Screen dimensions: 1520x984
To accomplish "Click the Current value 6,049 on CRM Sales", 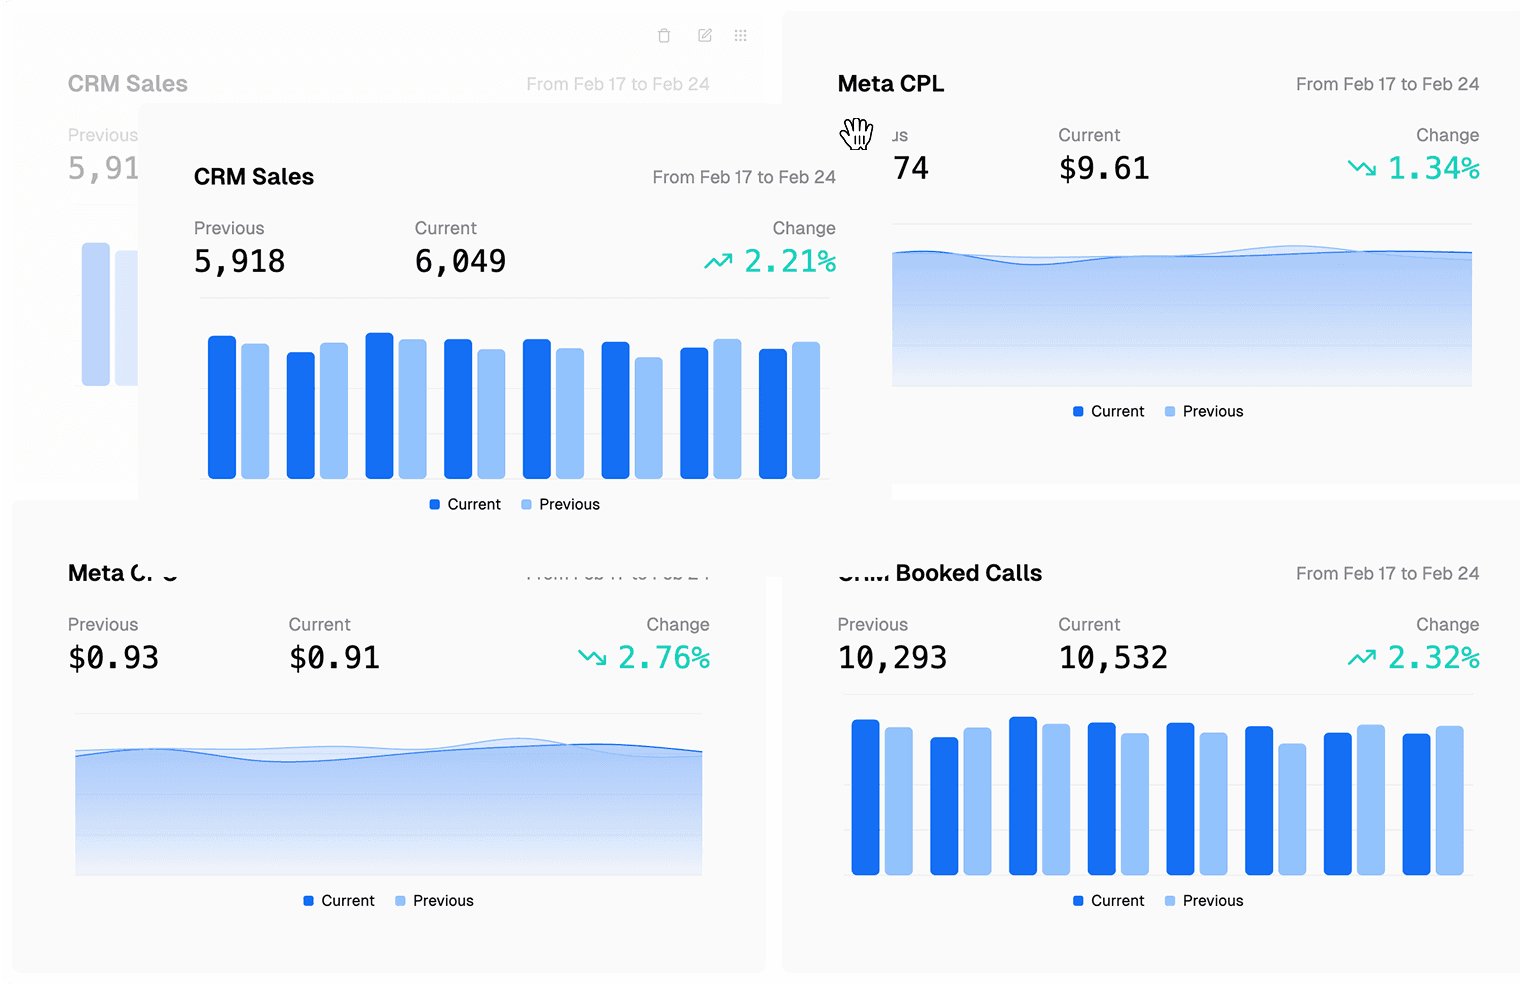I will 460,260.
